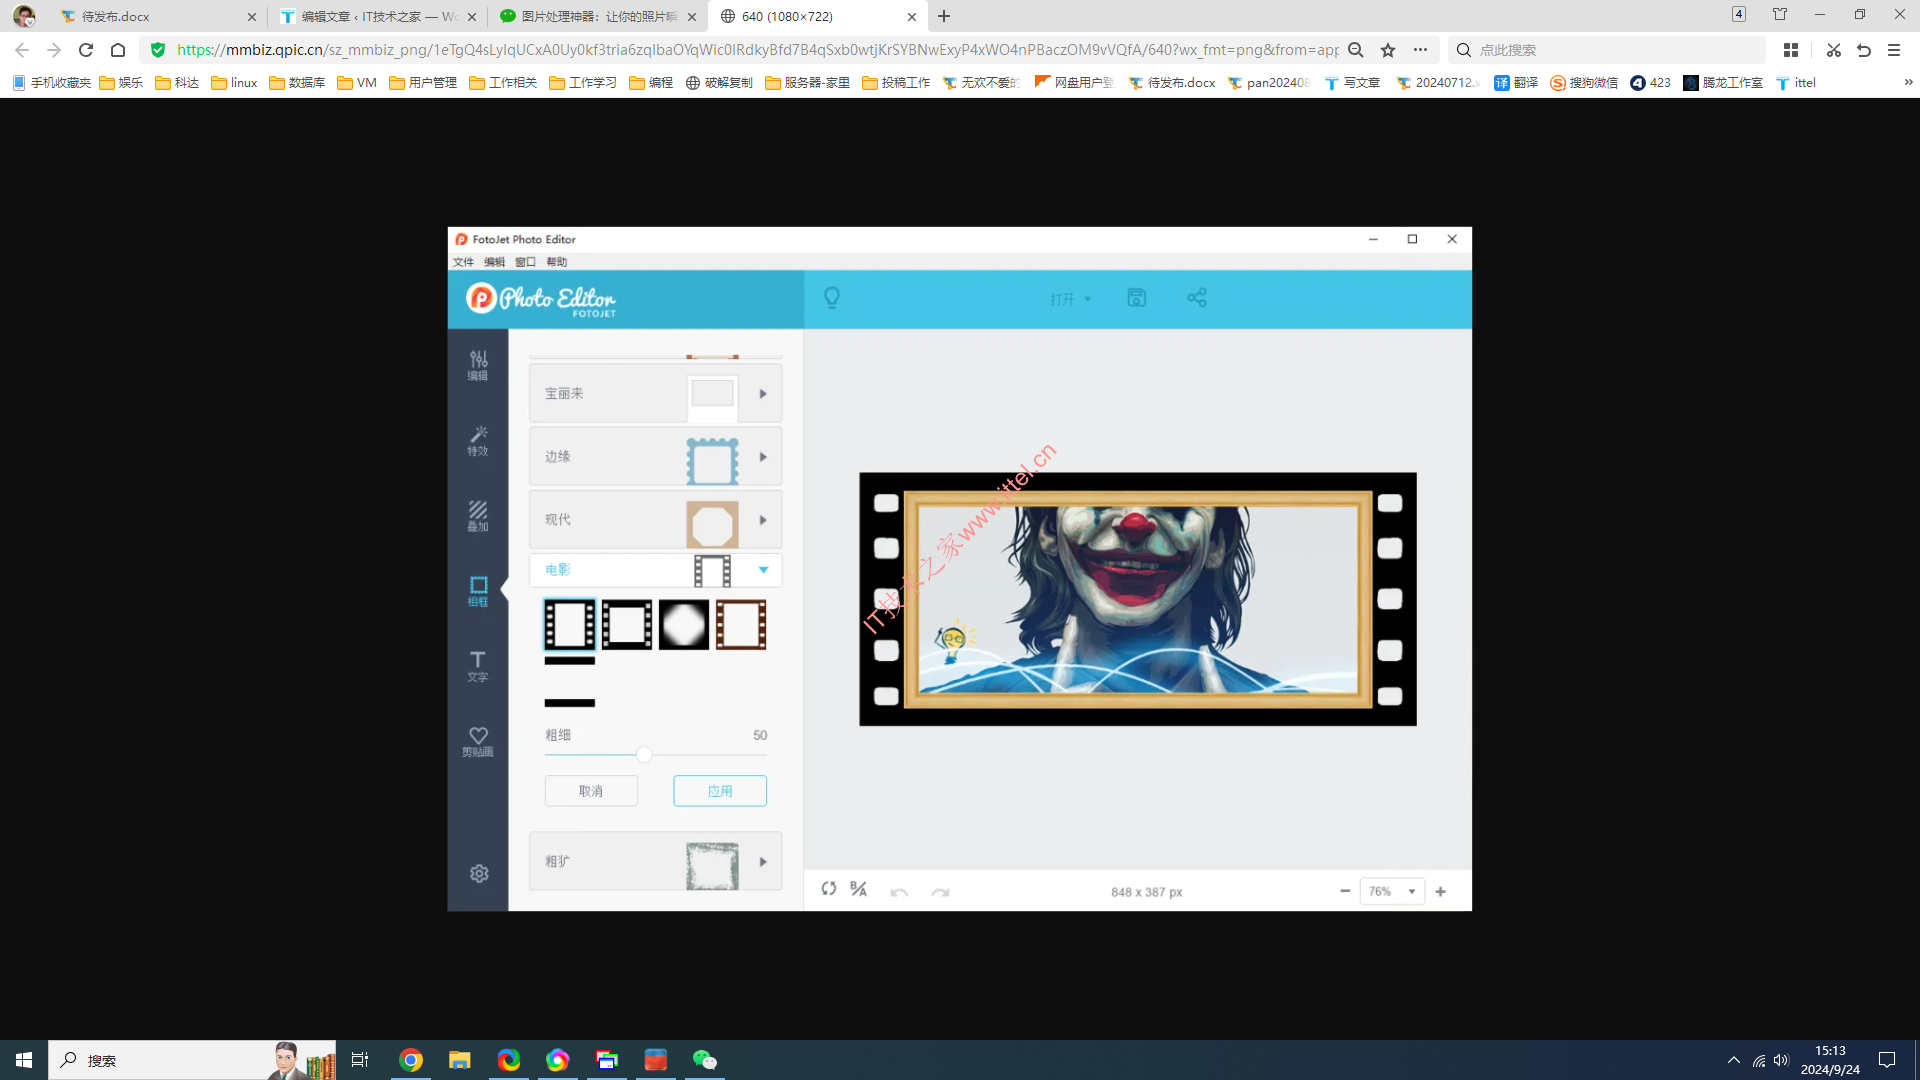The width and height of the screenshot is (1920, 1080).
Task: Zoom out with the minus icon
Action: click(x=1345, y=891)
